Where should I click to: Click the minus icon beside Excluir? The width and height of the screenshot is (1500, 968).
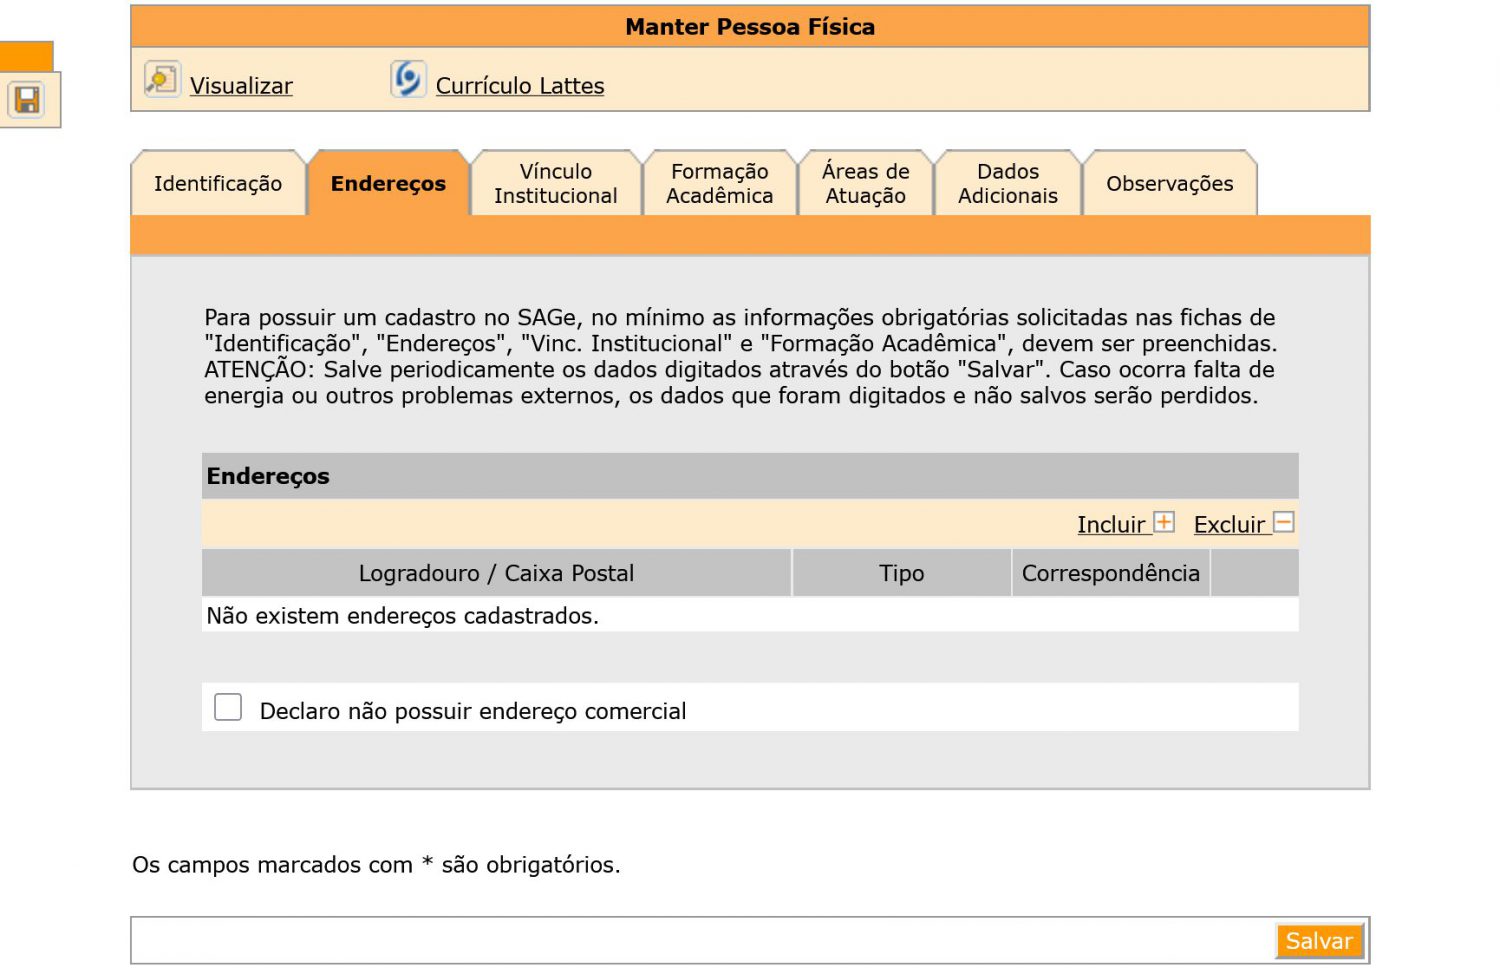coord(1284,522)
